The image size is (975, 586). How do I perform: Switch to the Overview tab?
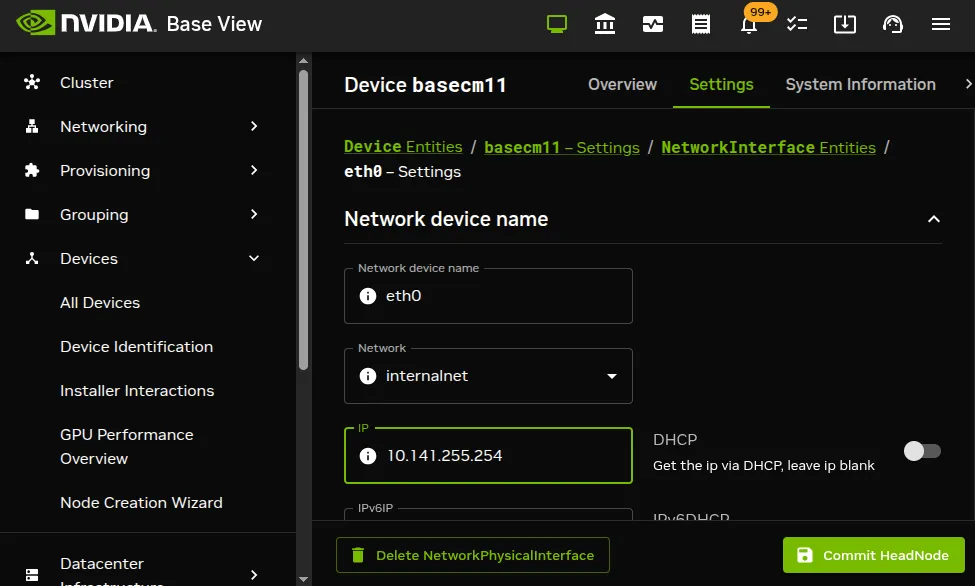(622, 84)
